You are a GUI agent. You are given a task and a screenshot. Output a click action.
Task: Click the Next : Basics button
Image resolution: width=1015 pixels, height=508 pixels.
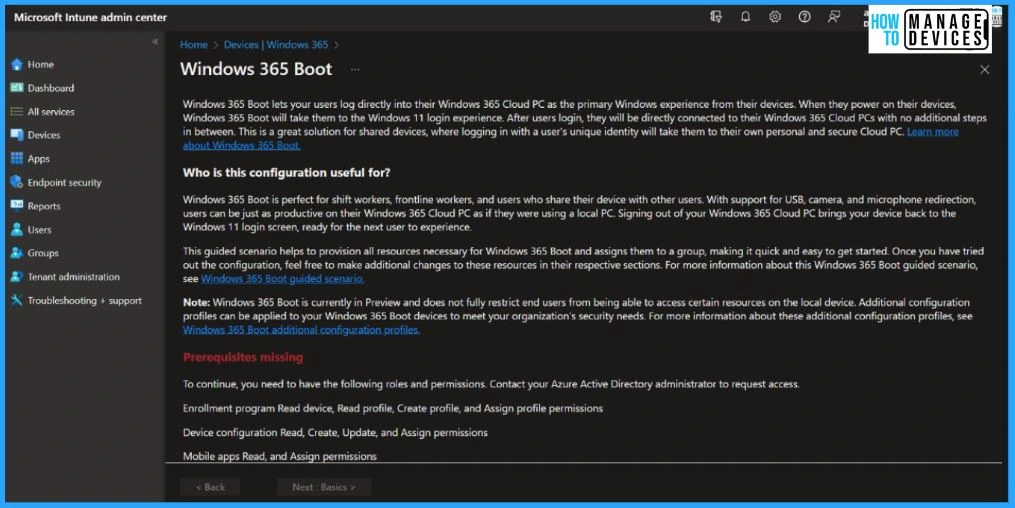tap(324, 487)
